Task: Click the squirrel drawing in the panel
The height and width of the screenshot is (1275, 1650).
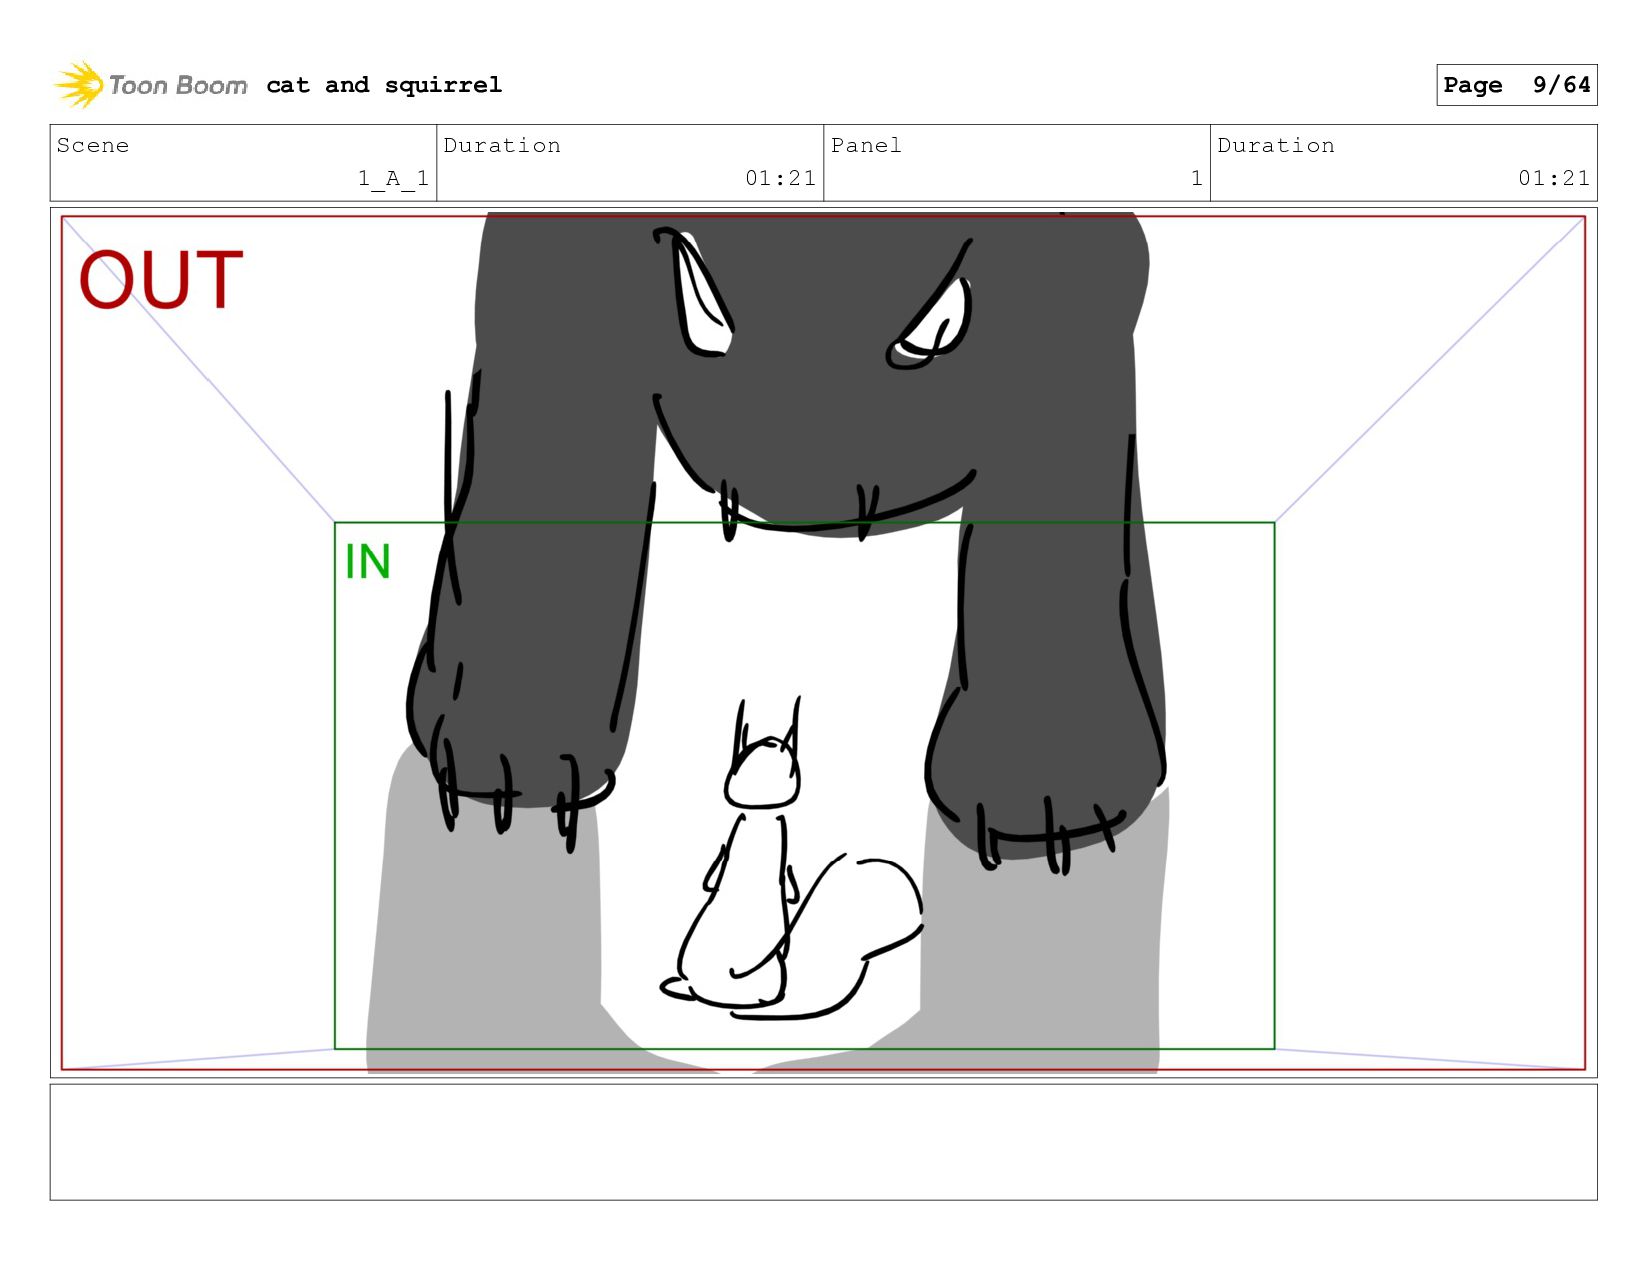Action: (790, 860)
